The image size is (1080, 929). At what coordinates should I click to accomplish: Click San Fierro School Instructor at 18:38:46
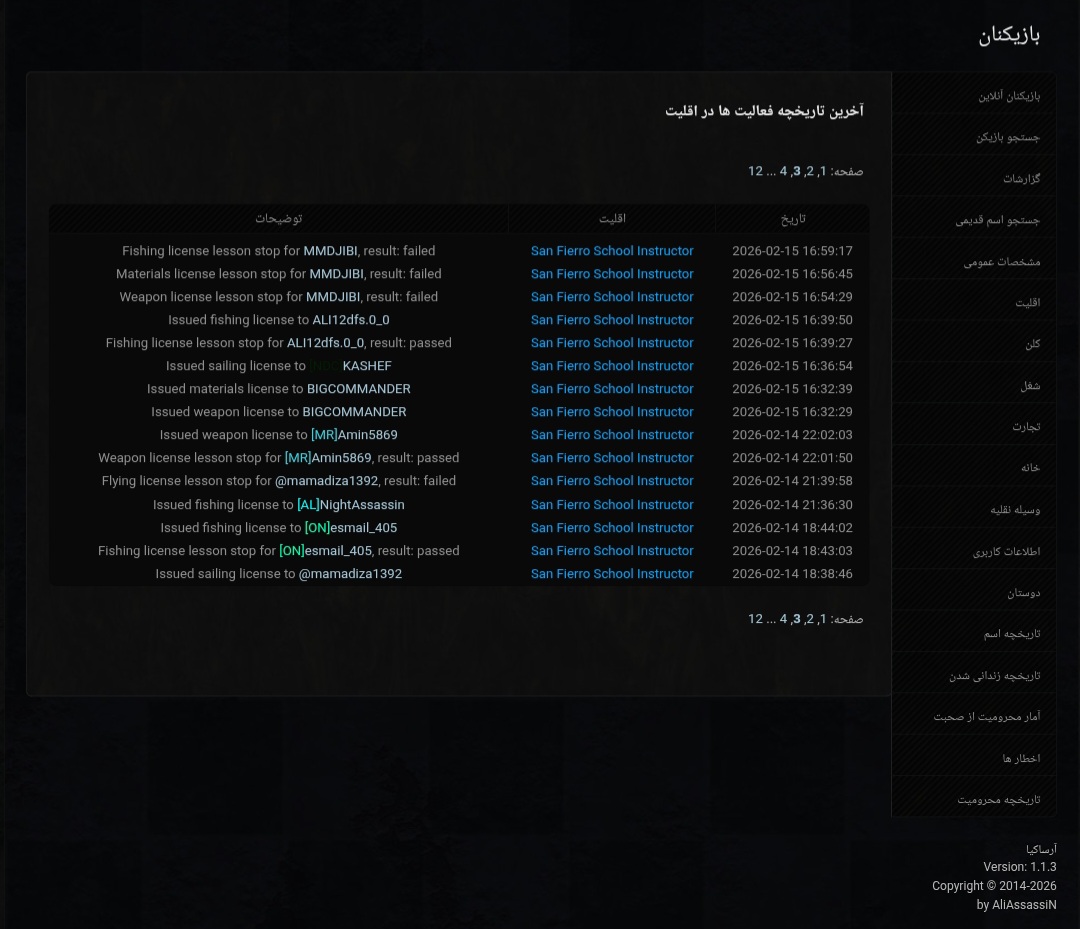pyautogui.click(x=611, y=574)
